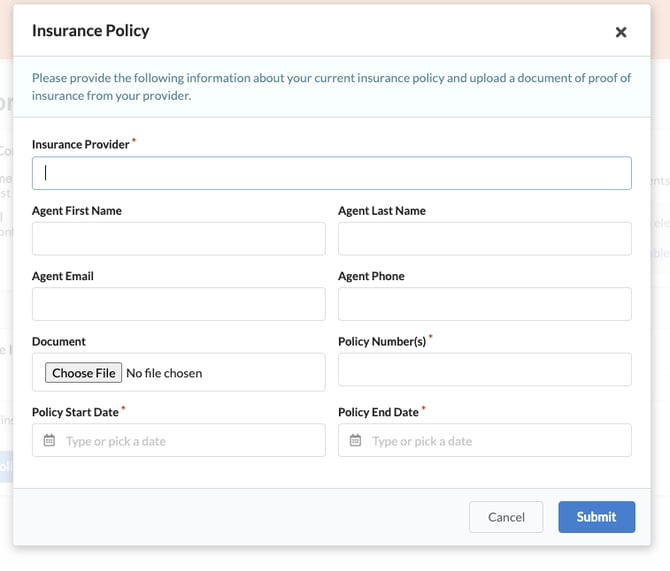Screen dimensions: 670x571
Task: Click the blue instruction banner text
Action: (x=331, y=87)
